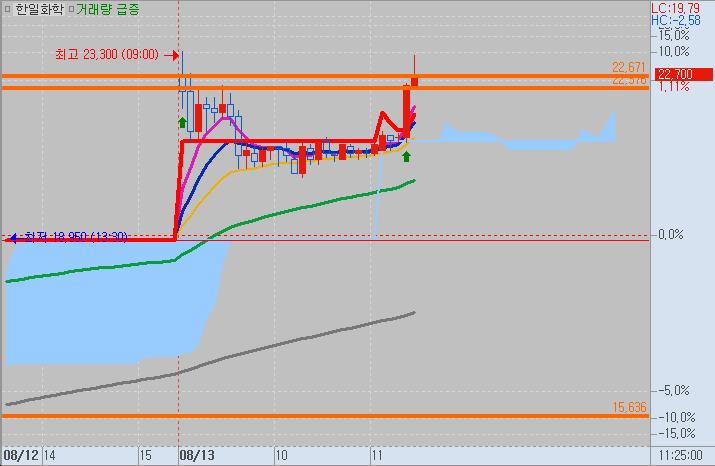Click the HC:-2.58 readout
715x466 pixels.
coord(676,20)
